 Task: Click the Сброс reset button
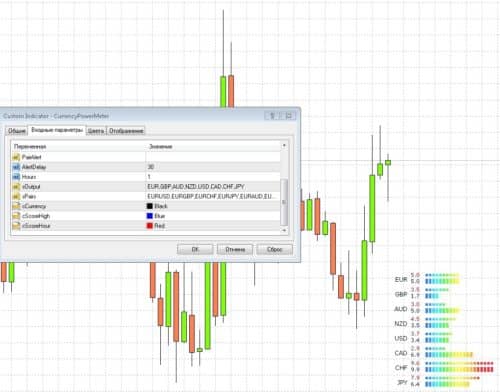275,249
